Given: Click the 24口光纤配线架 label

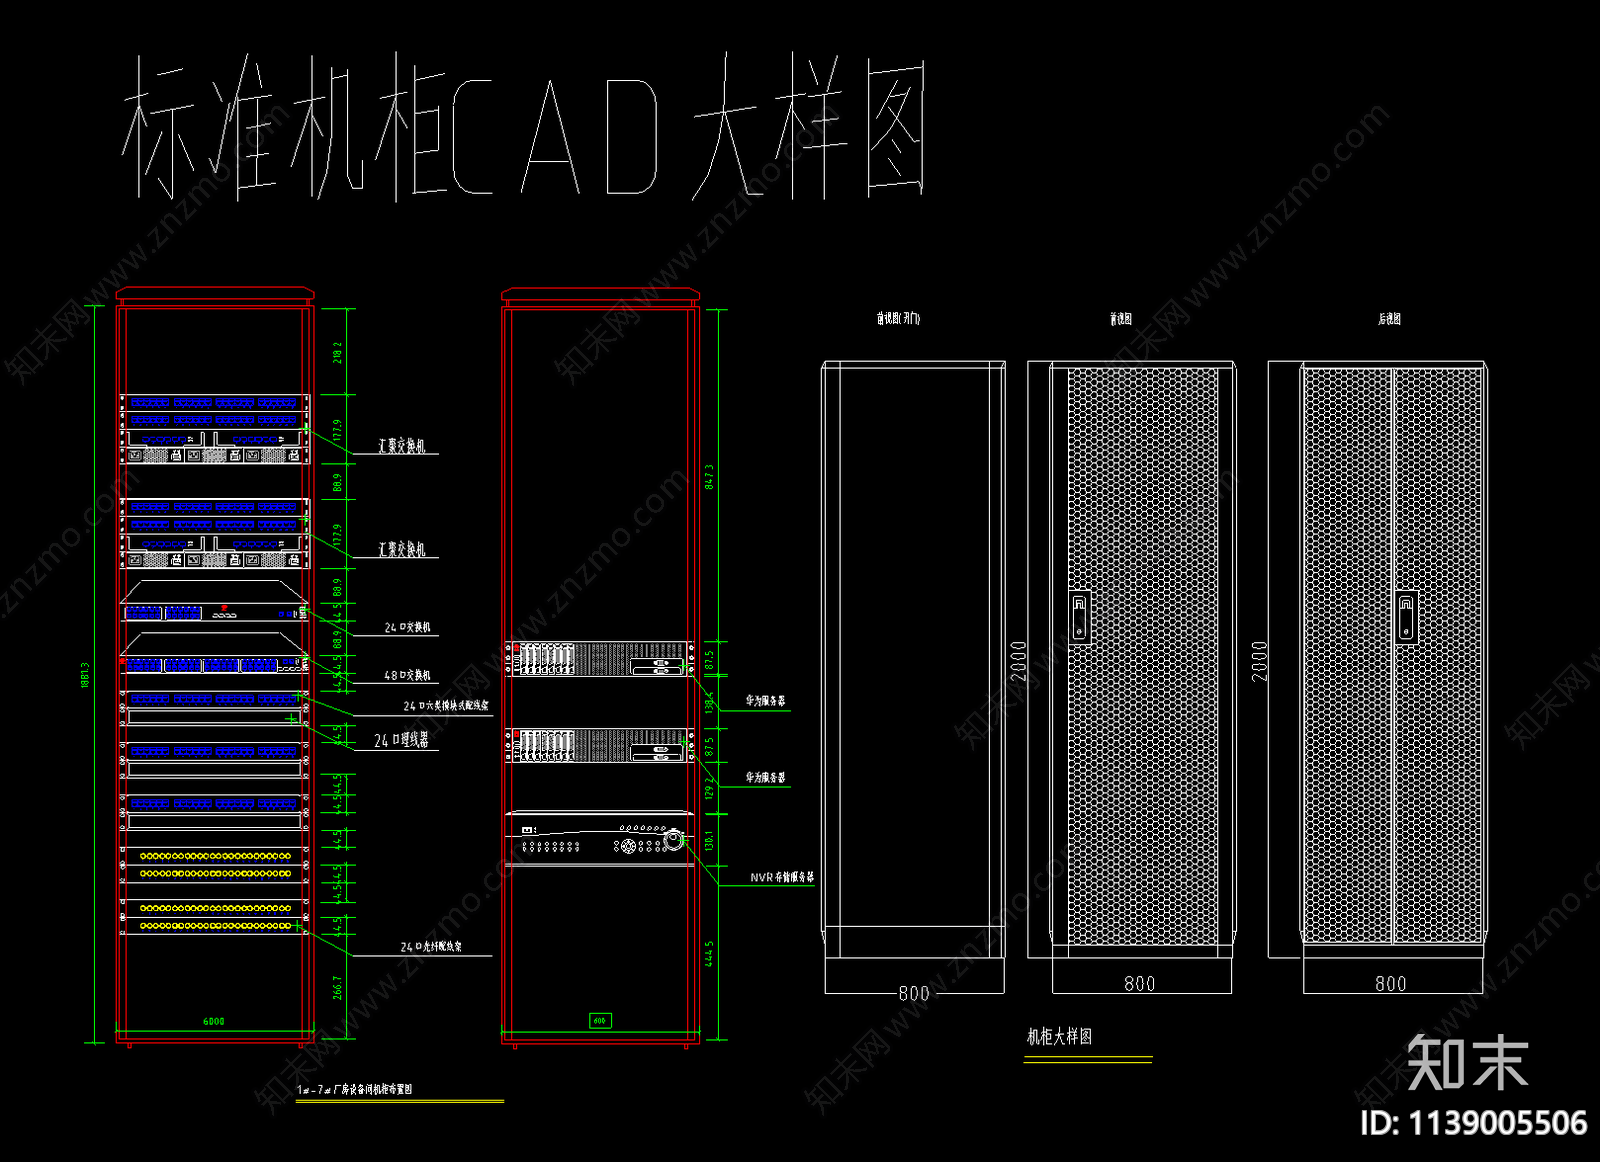Looking at the screenshot, I should click(431, 946).
